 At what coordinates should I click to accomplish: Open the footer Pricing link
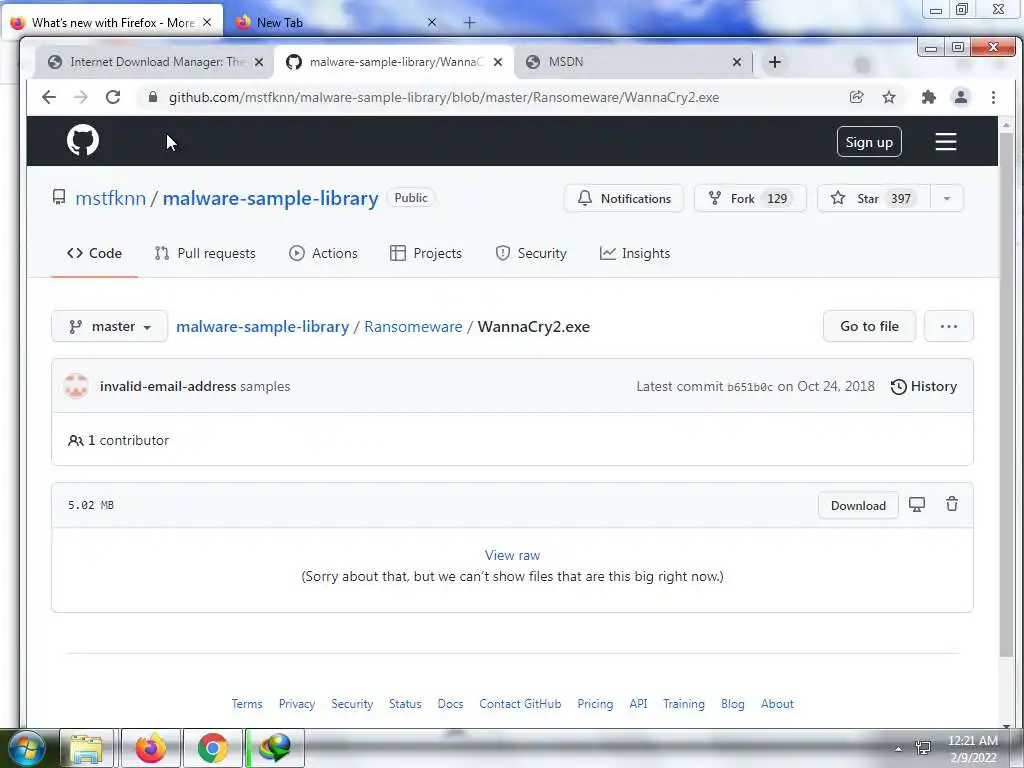click(x=595, y=704)
